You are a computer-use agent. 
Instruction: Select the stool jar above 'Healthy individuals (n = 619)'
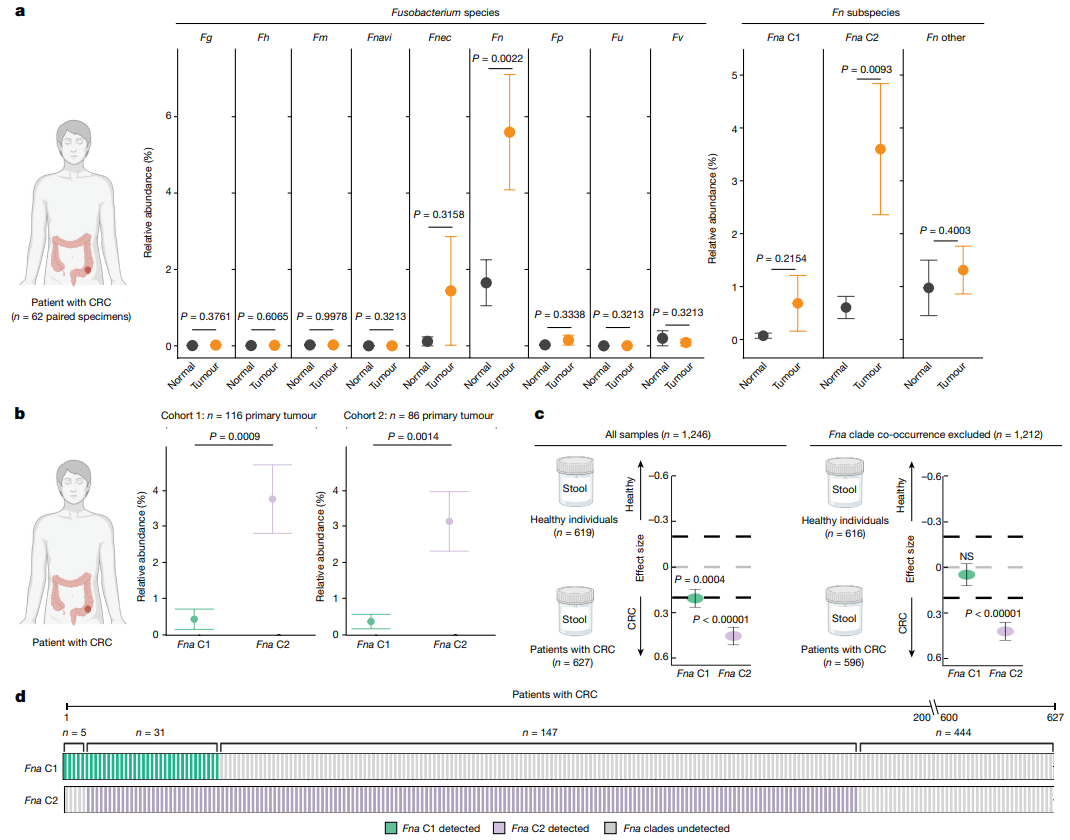tap(575, 483)
